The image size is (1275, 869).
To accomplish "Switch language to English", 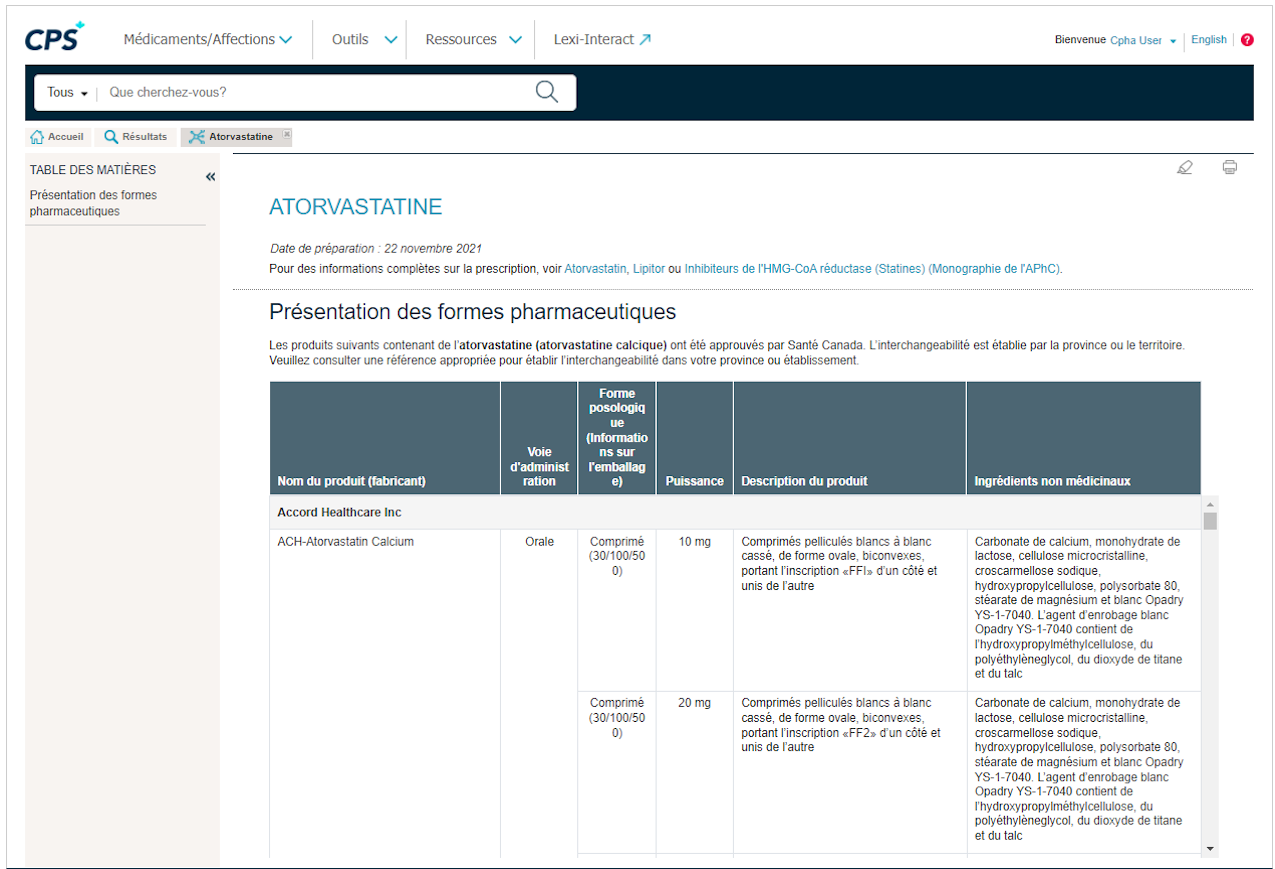I will (x=1209, y=40).
